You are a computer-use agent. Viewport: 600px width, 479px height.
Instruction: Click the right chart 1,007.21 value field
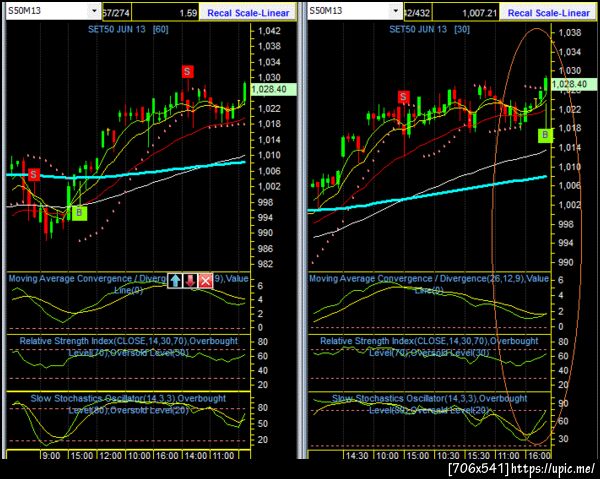tap(465, 13)
